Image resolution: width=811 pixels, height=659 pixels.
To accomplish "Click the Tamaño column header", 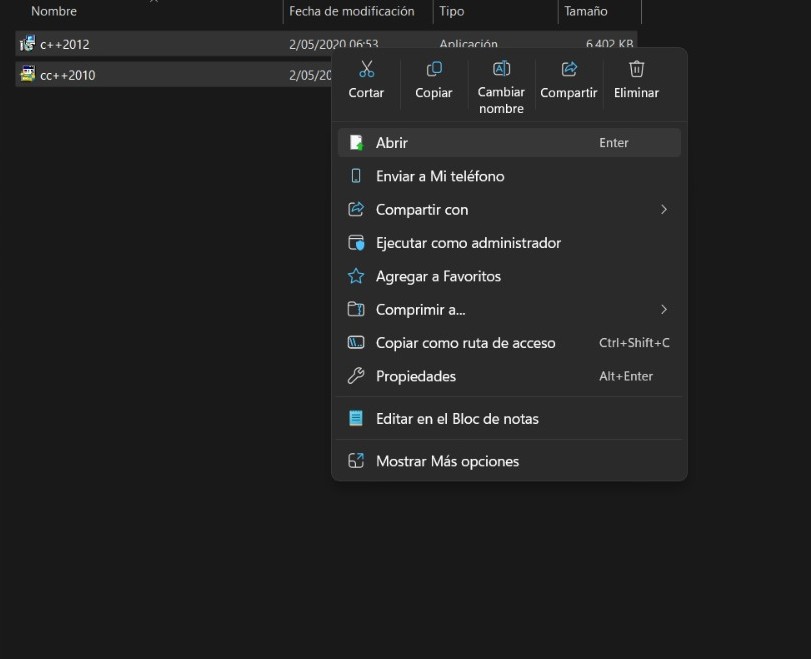I will tap(586, 11).
